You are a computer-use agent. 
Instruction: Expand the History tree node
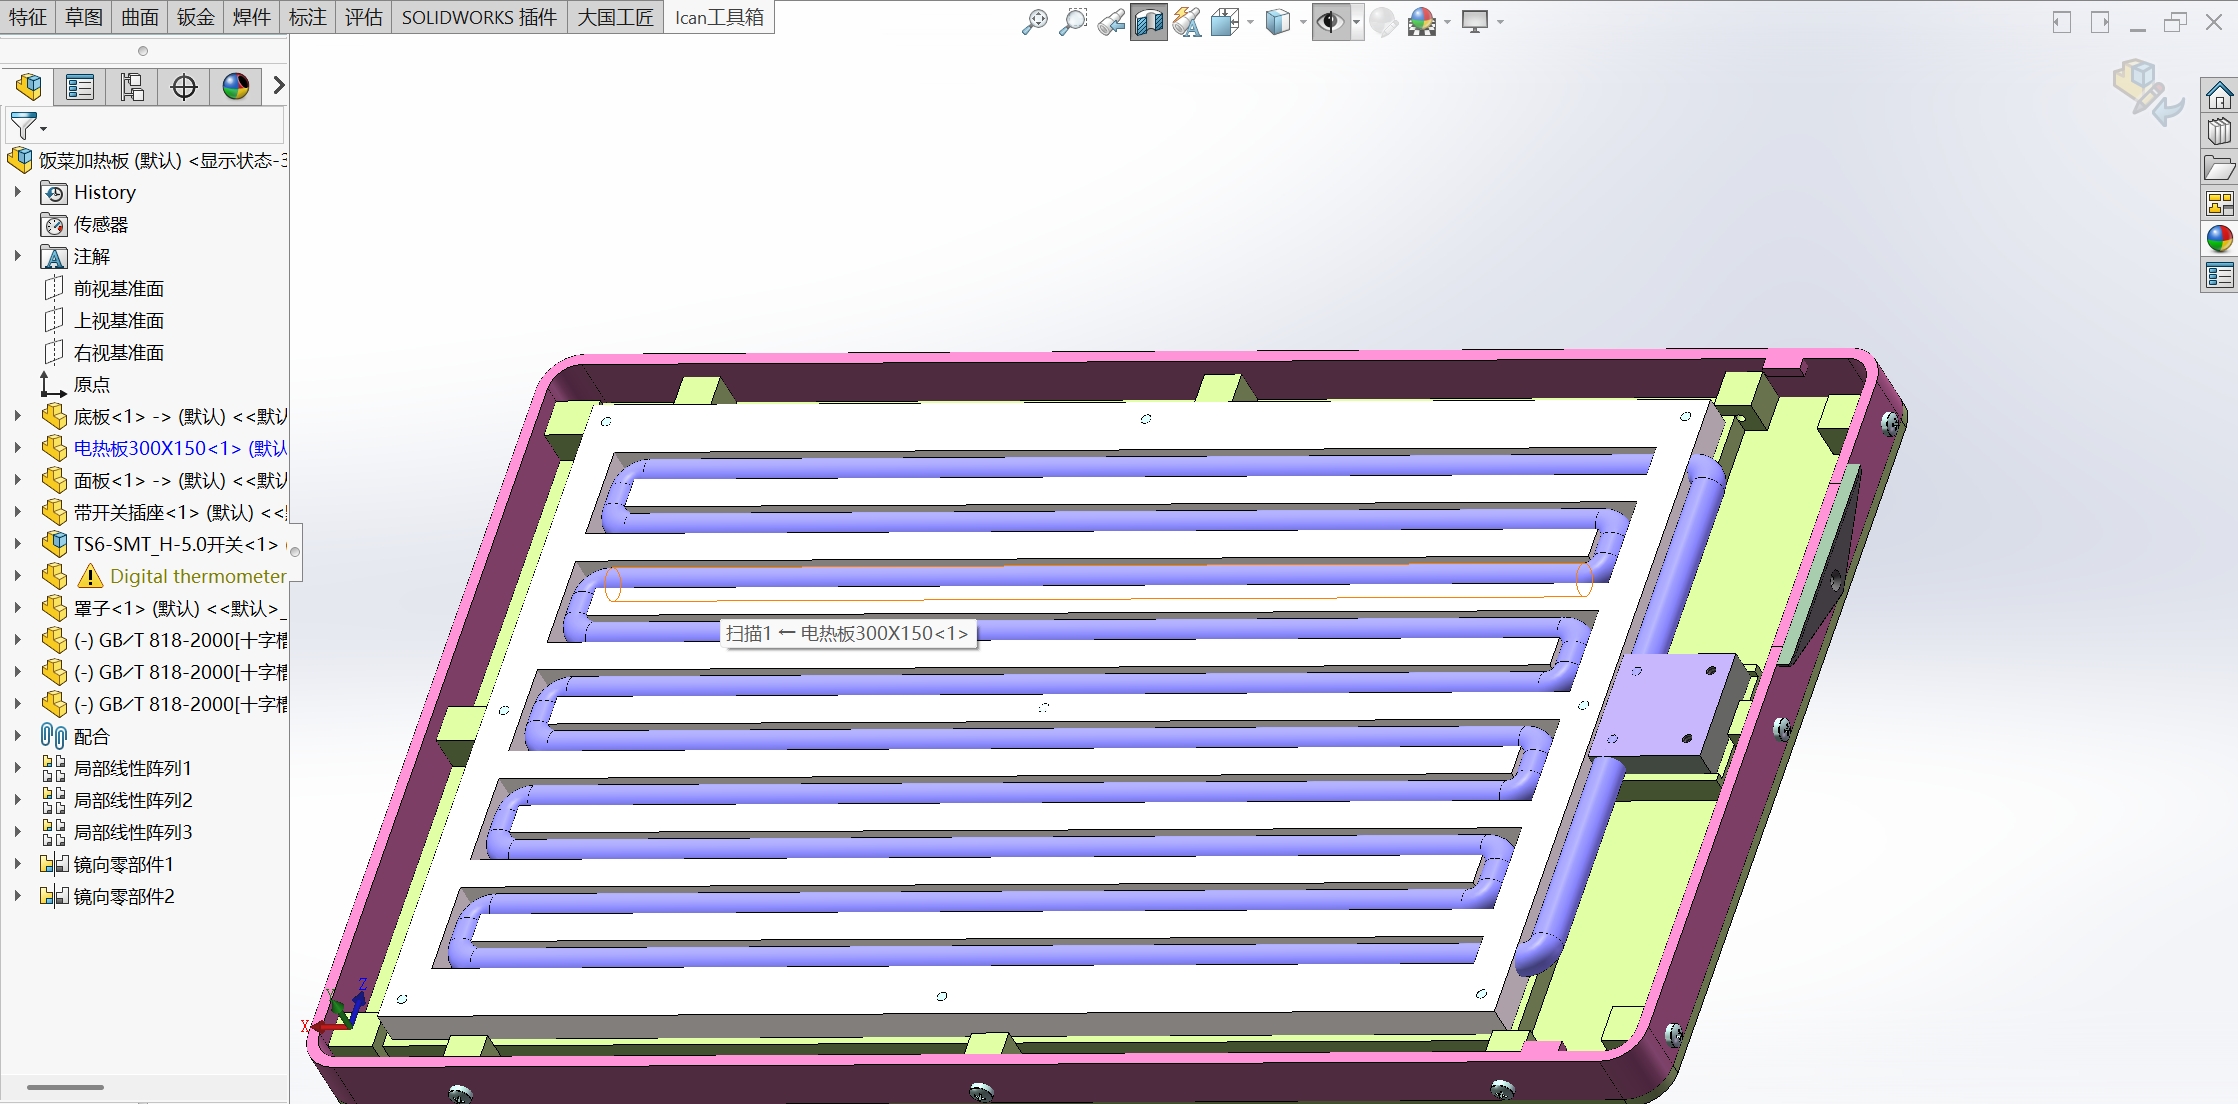coord(17,192)
